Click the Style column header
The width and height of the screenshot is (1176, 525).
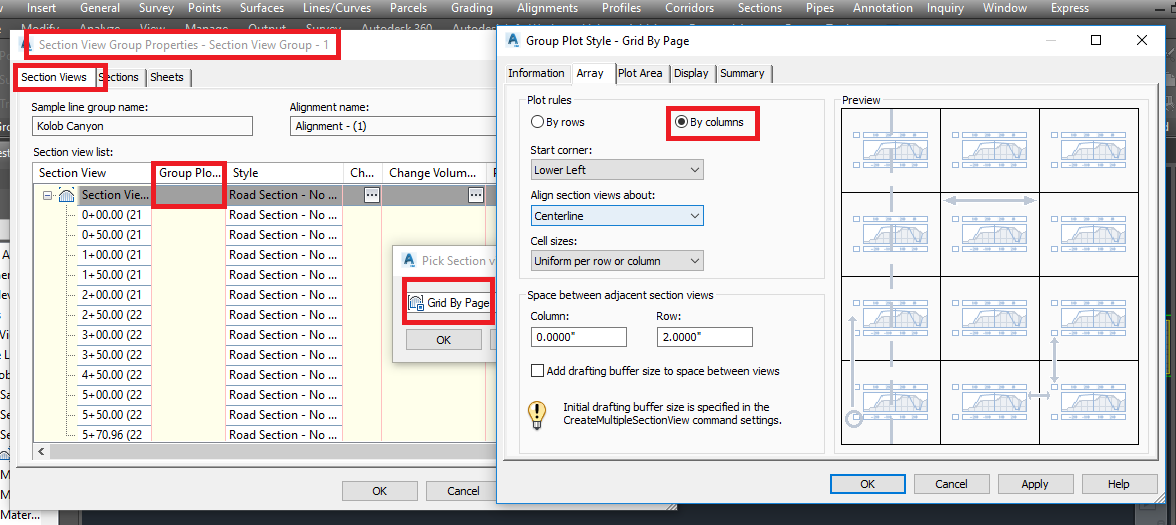(x=284, y=173)
